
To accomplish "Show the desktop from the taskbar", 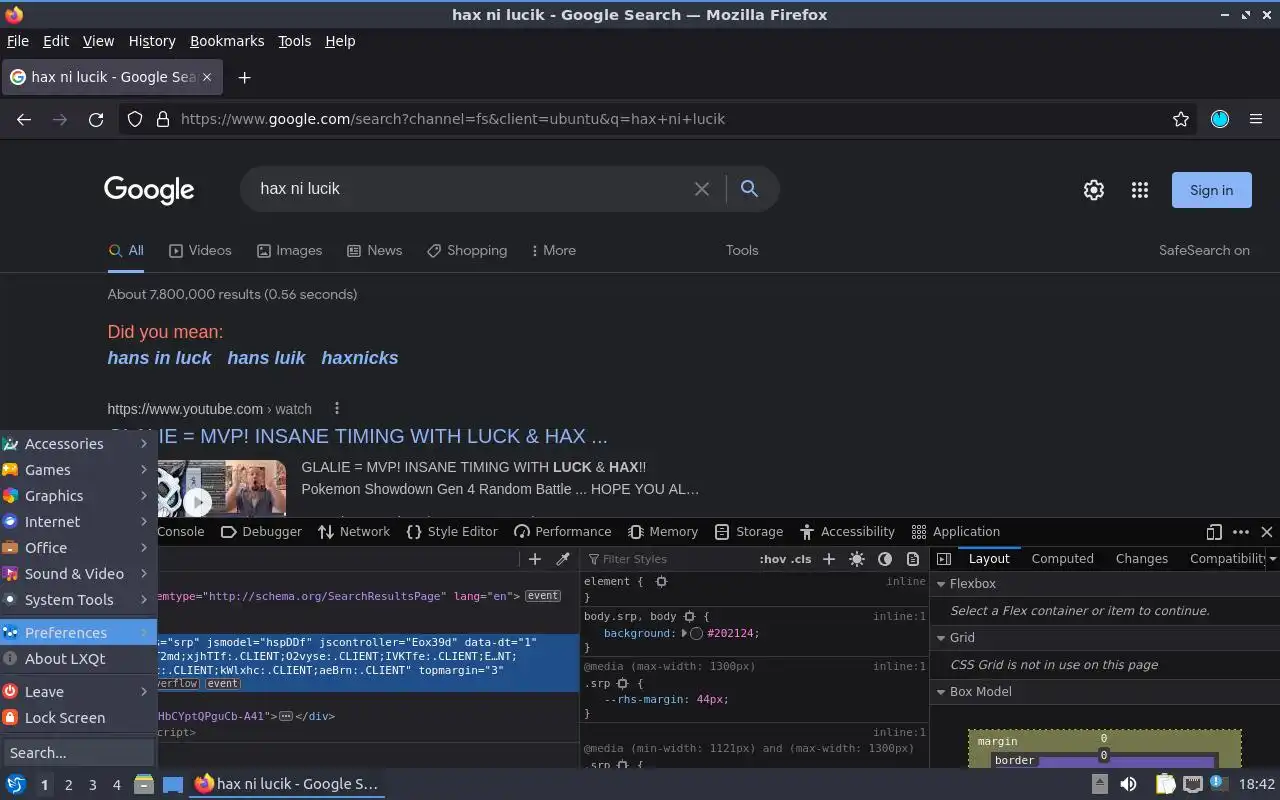I will pos(173,784).
